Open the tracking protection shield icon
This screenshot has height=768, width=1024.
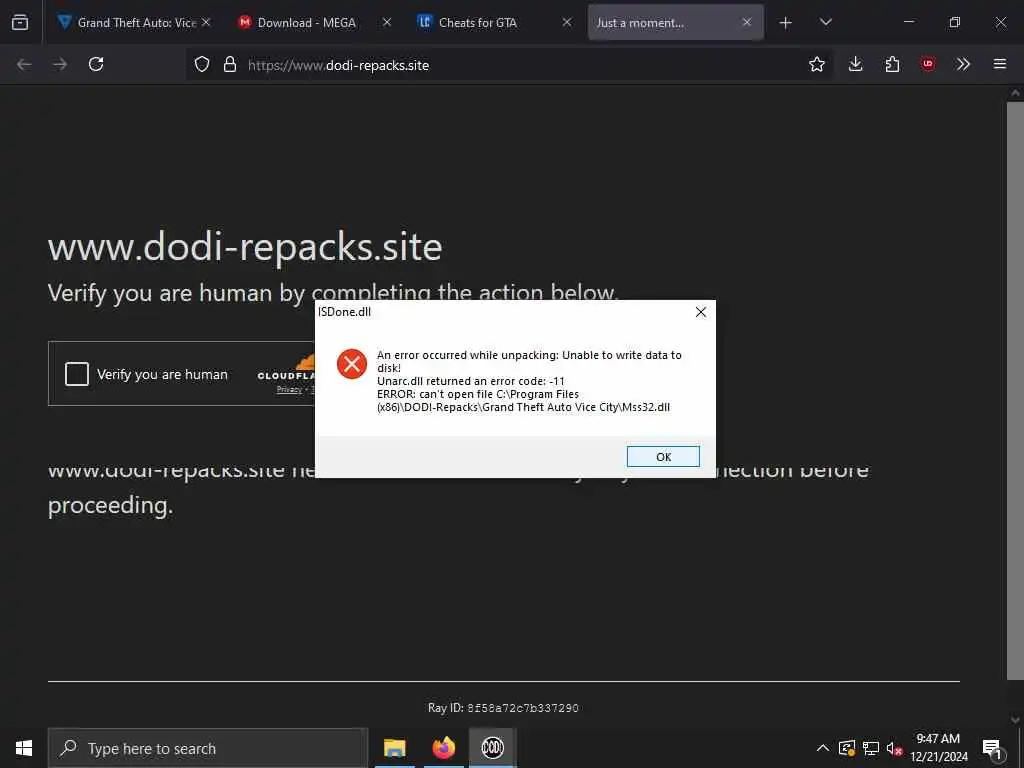[202, 64]
